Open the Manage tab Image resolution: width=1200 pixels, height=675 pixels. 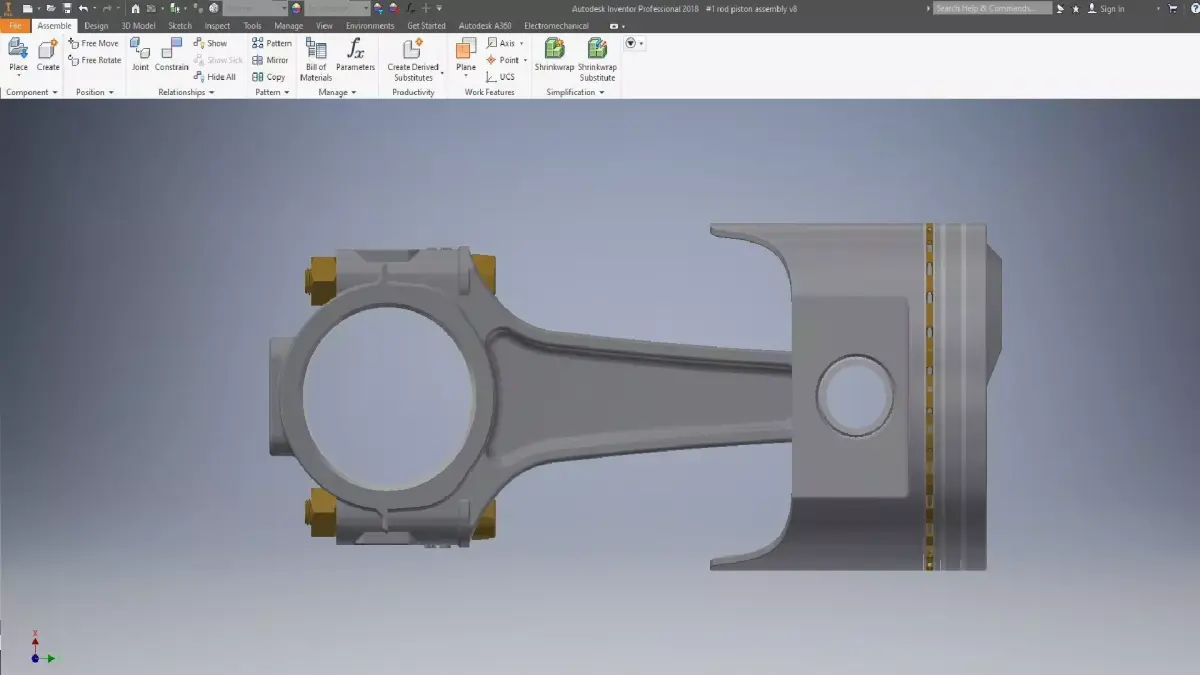click(x=288, y=25)
